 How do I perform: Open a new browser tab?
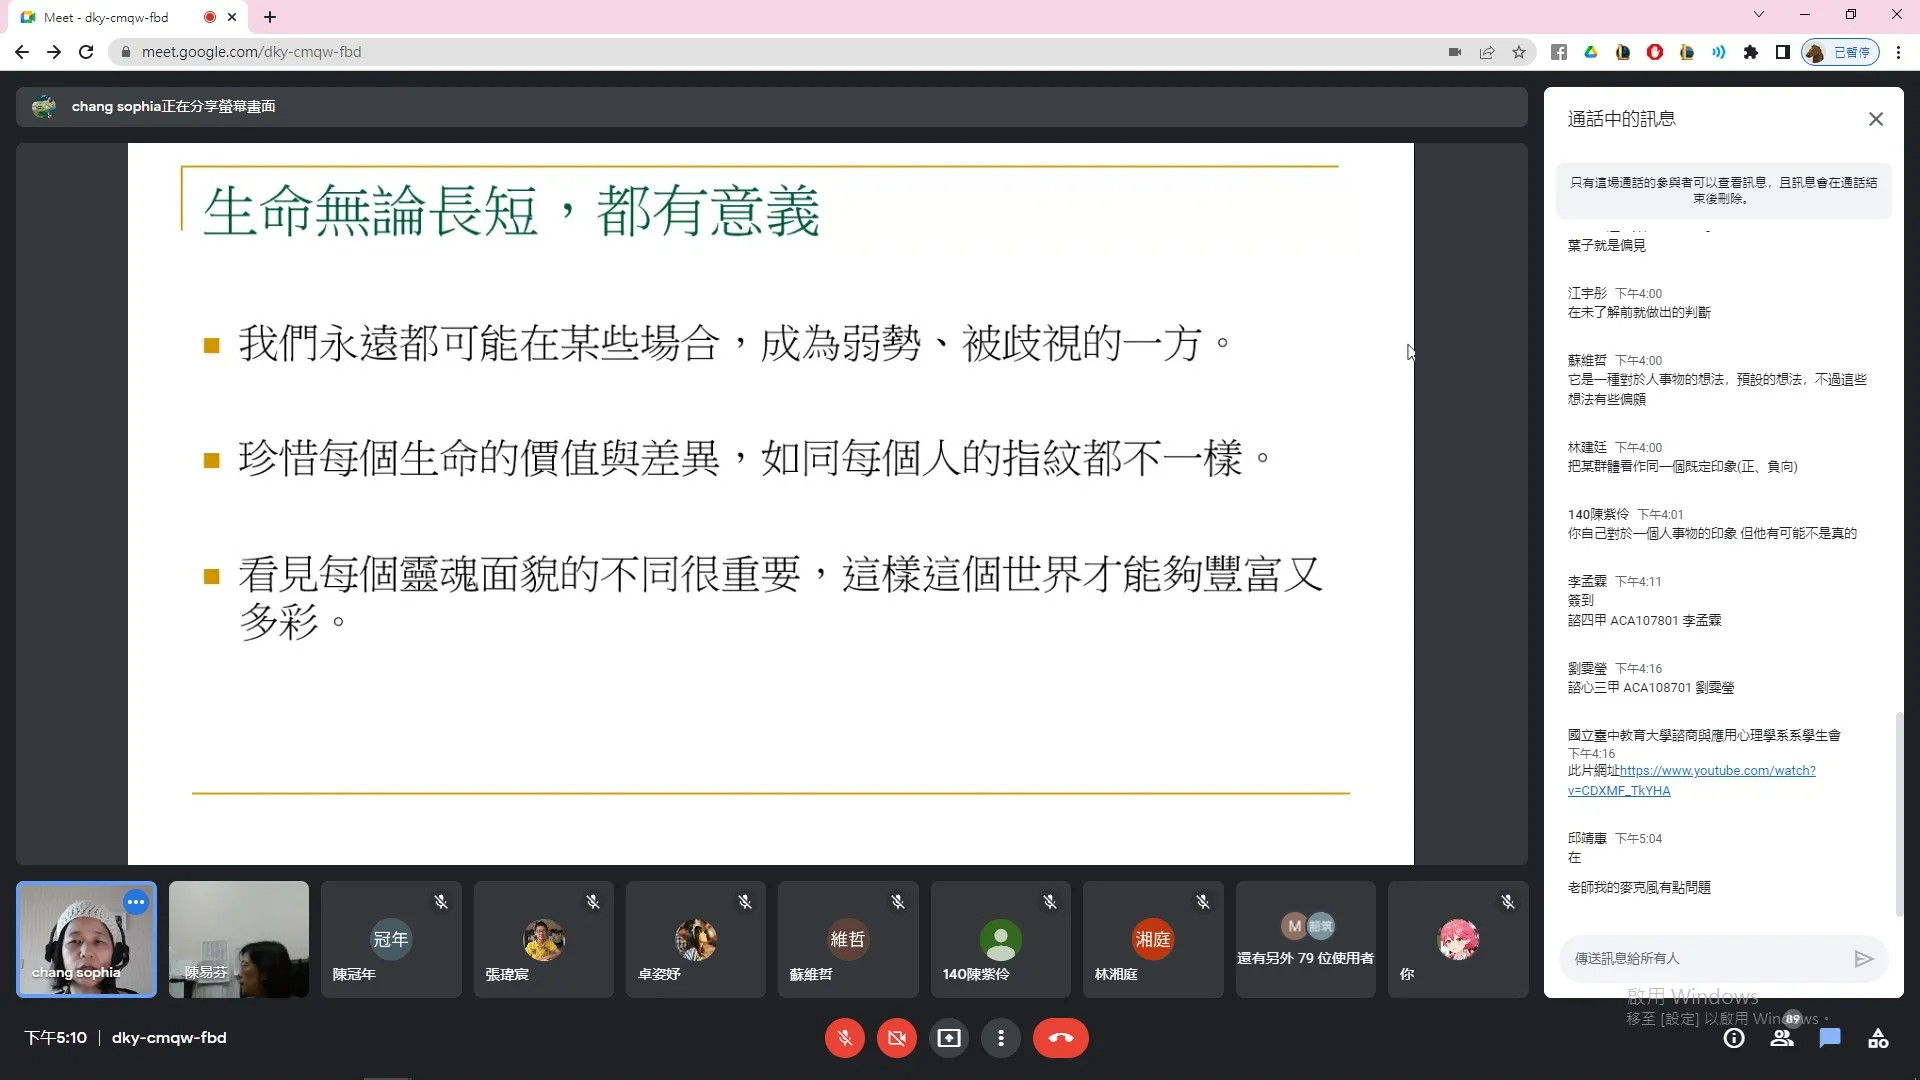[270, 17]
